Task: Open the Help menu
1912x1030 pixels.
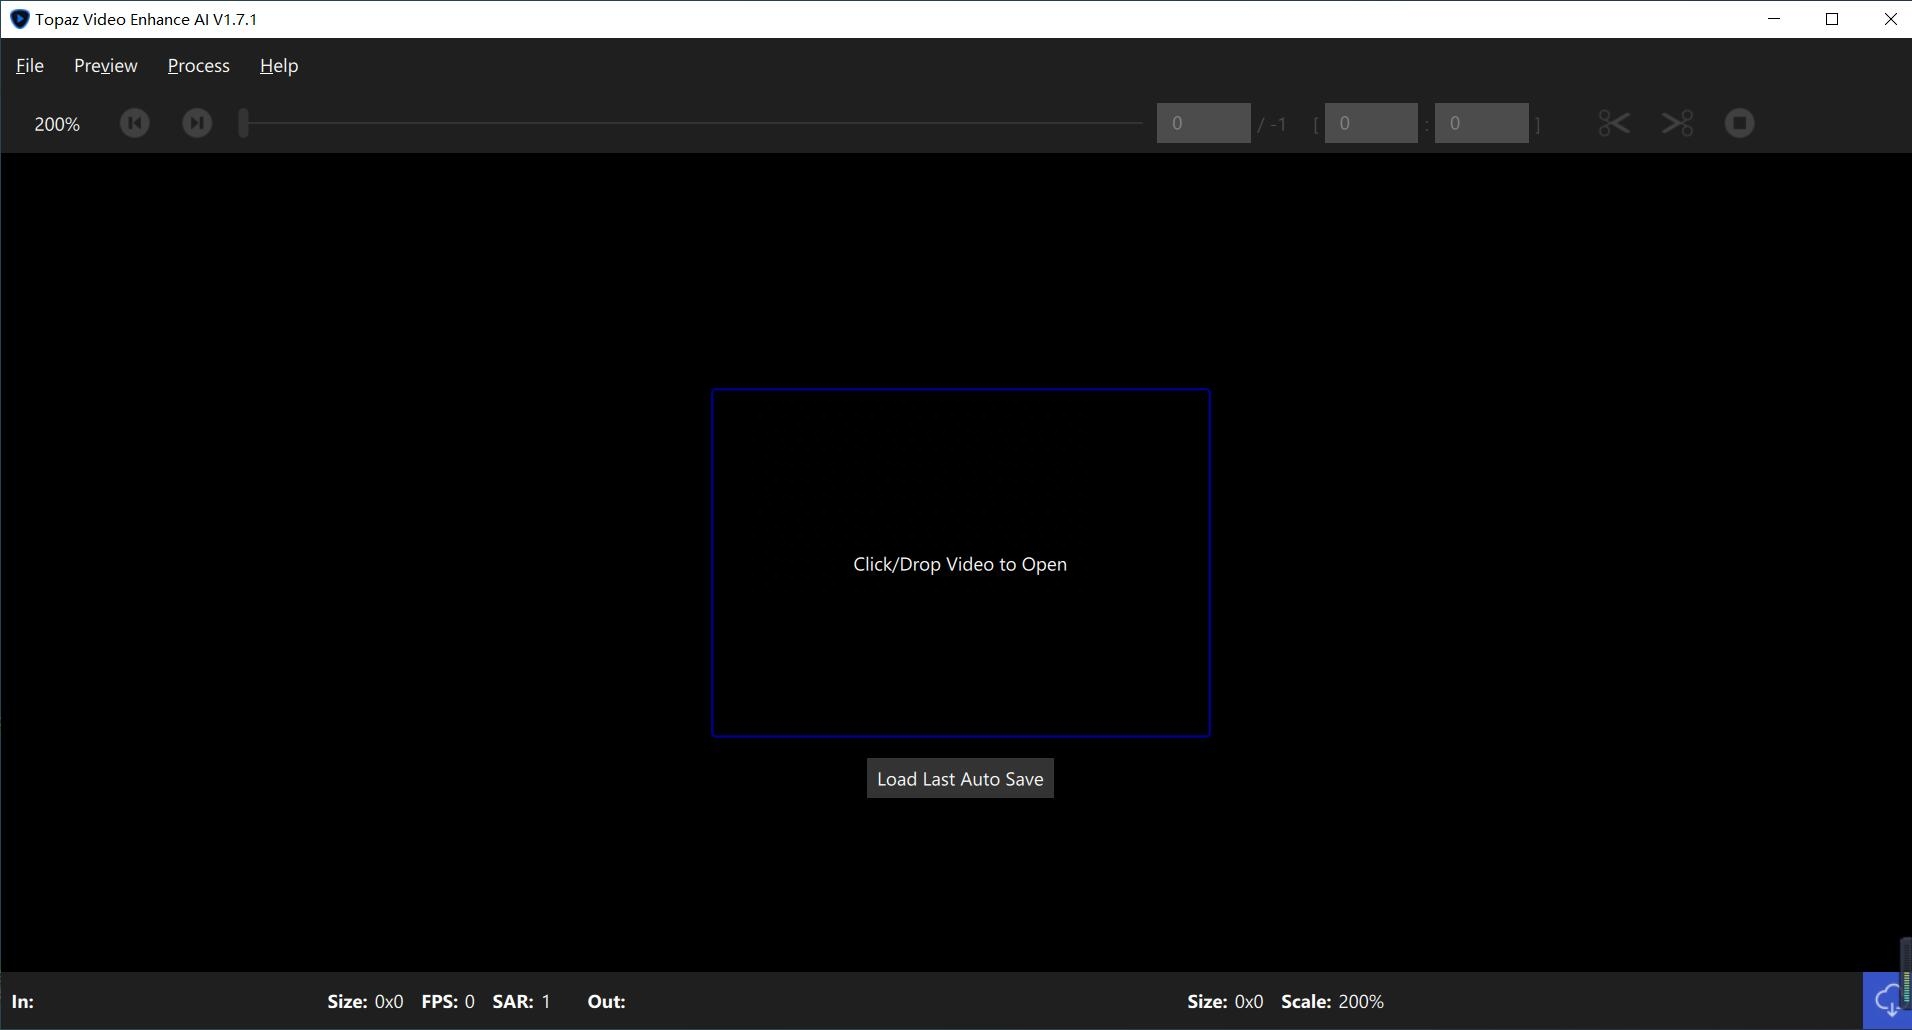Action: click(x=279, y=66)
